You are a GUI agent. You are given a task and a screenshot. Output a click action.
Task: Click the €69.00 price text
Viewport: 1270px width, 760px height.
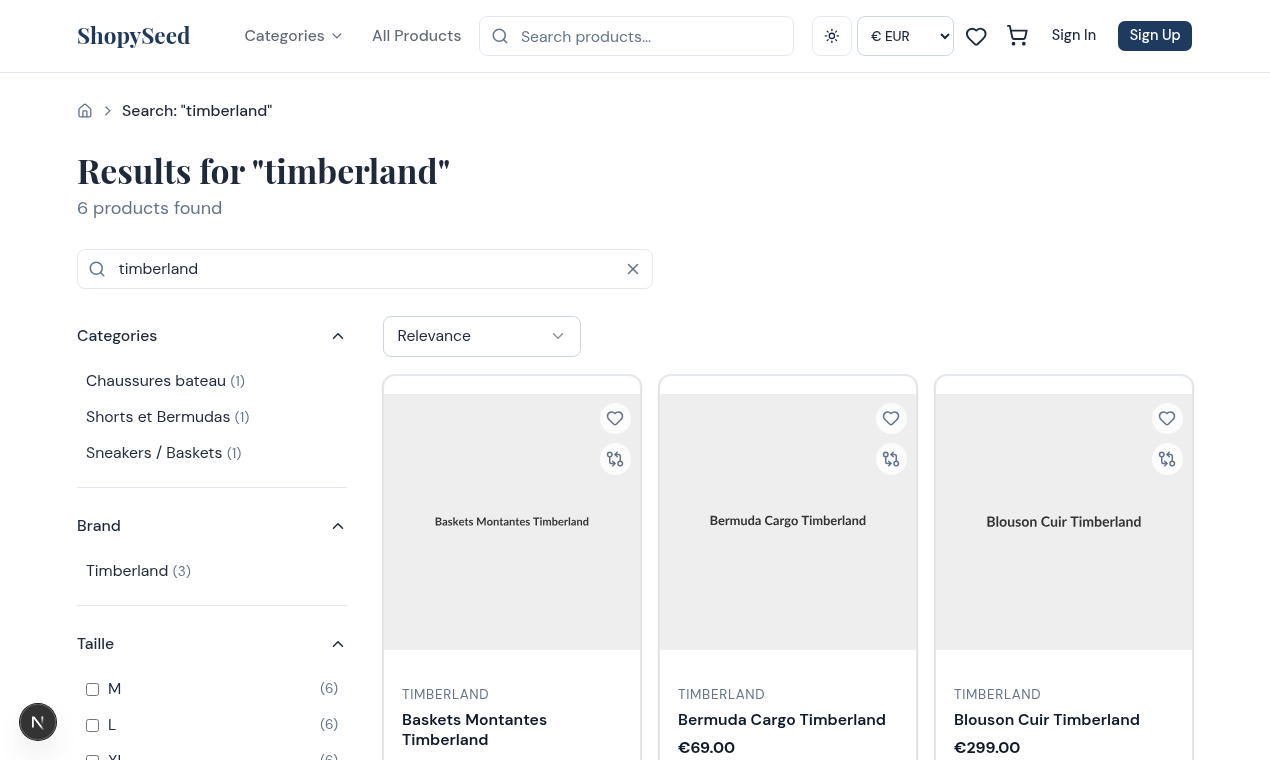(x=706, y=748)
